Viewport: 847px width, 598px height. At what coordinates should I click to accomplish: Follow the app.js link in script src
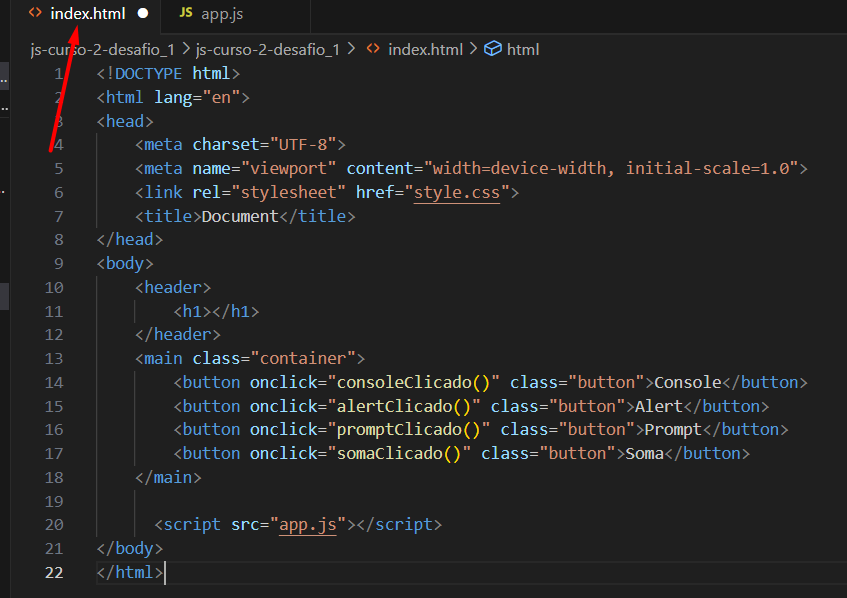pos(308,525)
